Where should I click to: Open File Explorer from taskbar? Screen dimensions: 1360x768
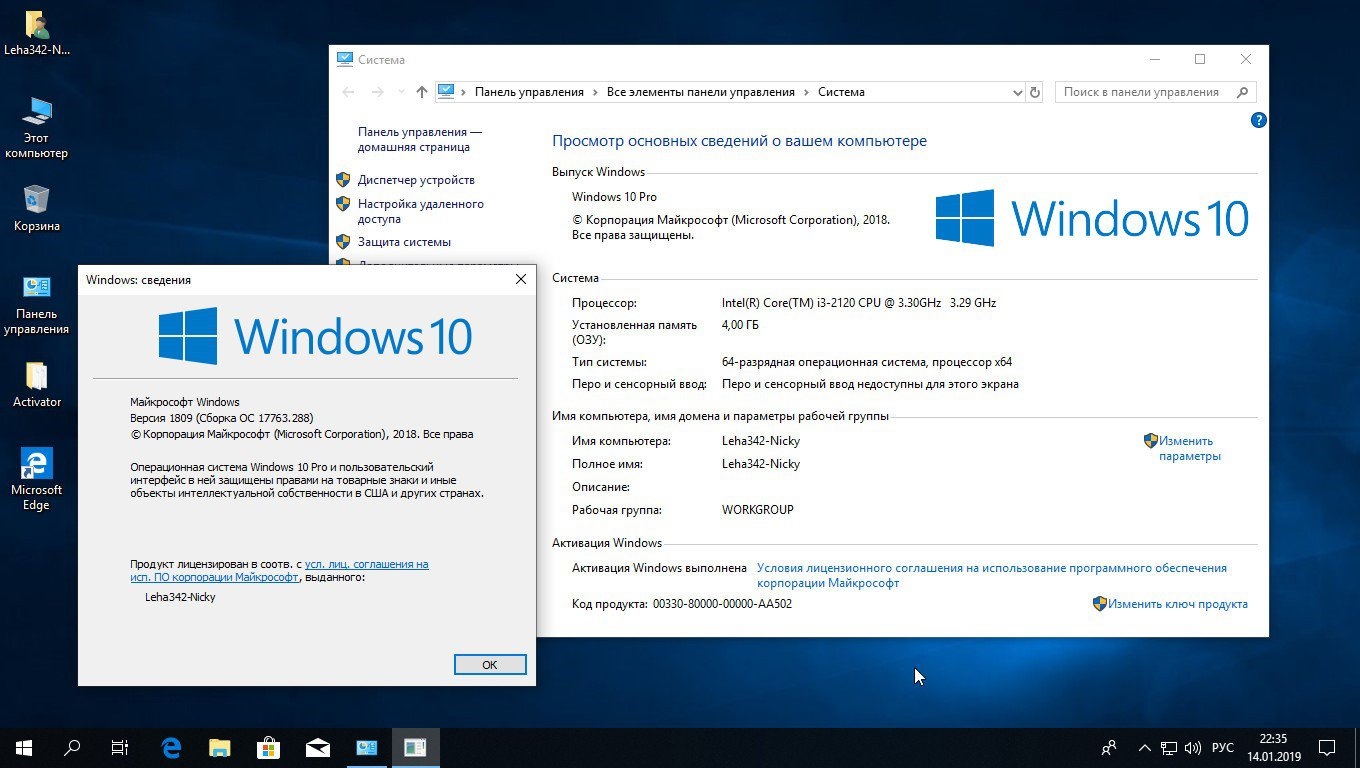click(x=220, y=747)
